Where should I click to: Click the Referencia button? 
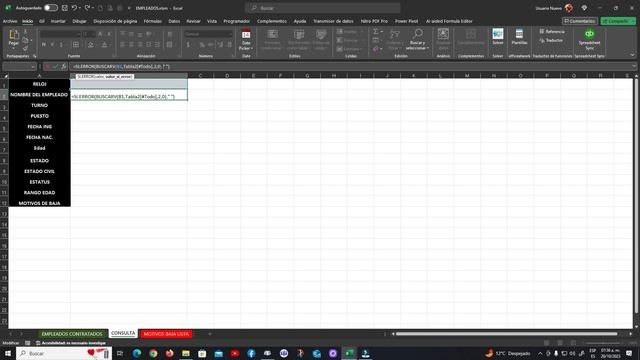552,31
